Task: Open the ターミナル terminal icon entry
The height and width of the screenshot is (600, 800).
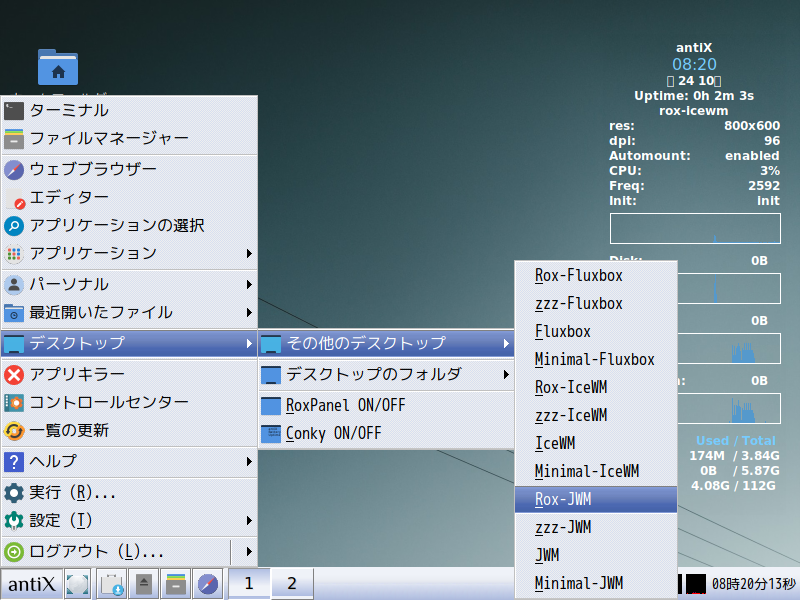Action: [x=14, y=111]
